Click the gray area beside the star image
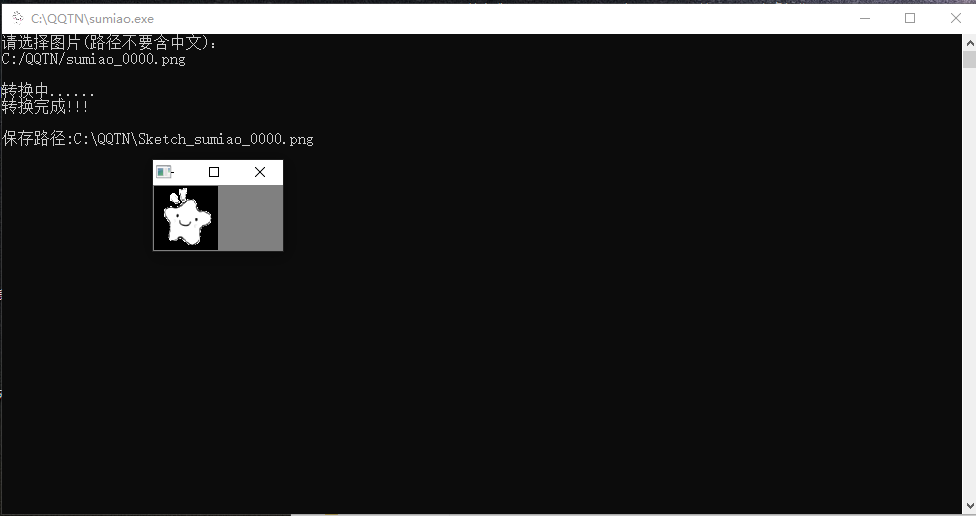This screenshot has width=976, height=516. (250, 218)
